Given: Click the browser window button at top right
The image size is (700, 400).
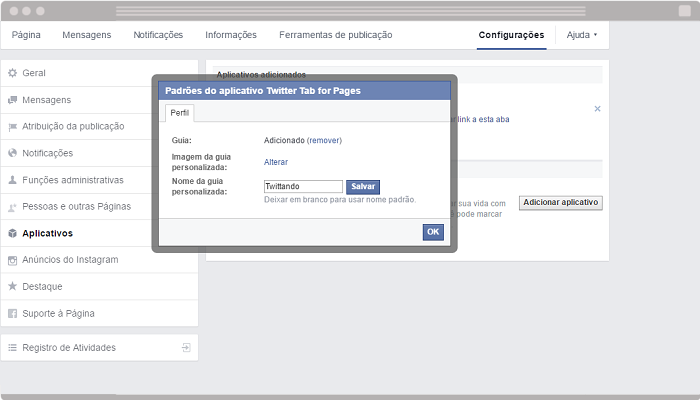Looking at the screenshot, I should click(685, 11).
